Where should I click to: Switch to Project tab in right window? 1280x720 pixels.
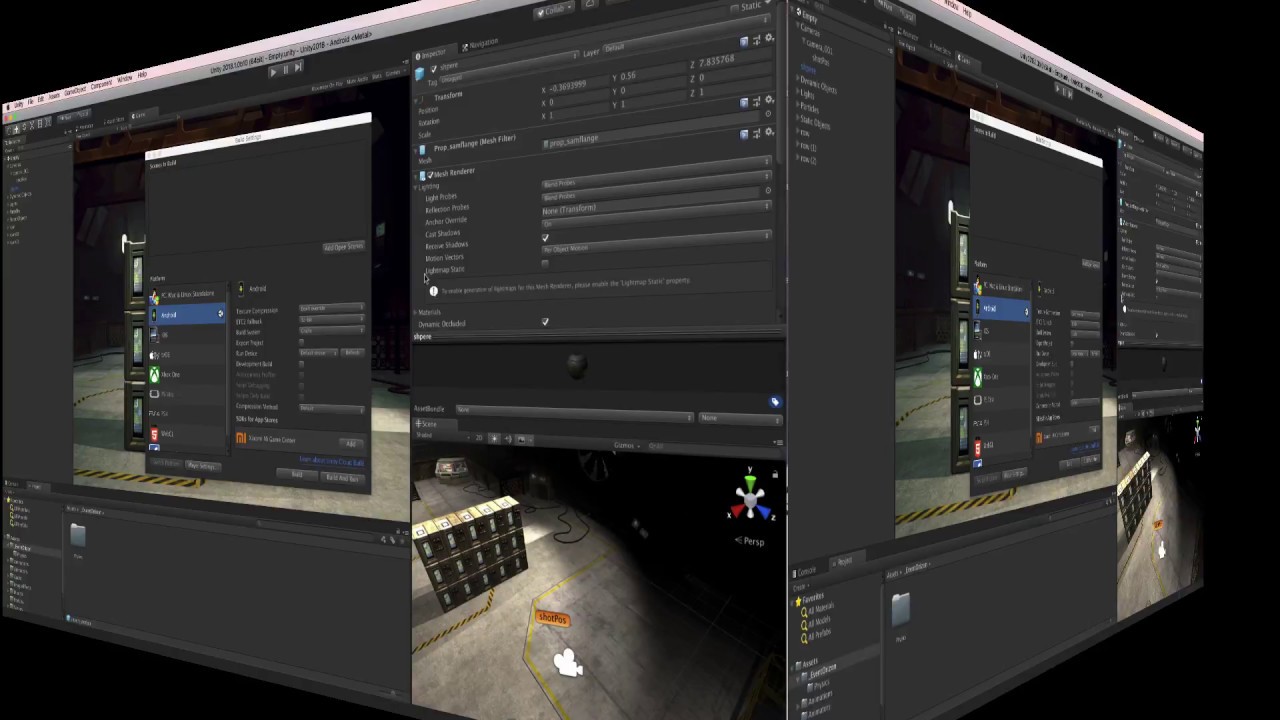[844, 561]
